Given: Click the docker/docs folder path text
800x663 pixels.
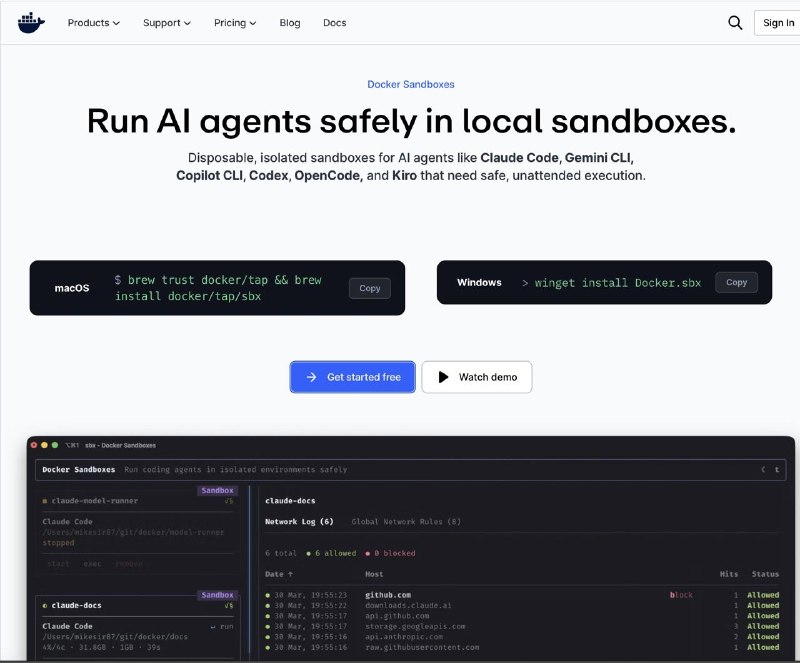Looking at the screenshot, I should [115, 637].
